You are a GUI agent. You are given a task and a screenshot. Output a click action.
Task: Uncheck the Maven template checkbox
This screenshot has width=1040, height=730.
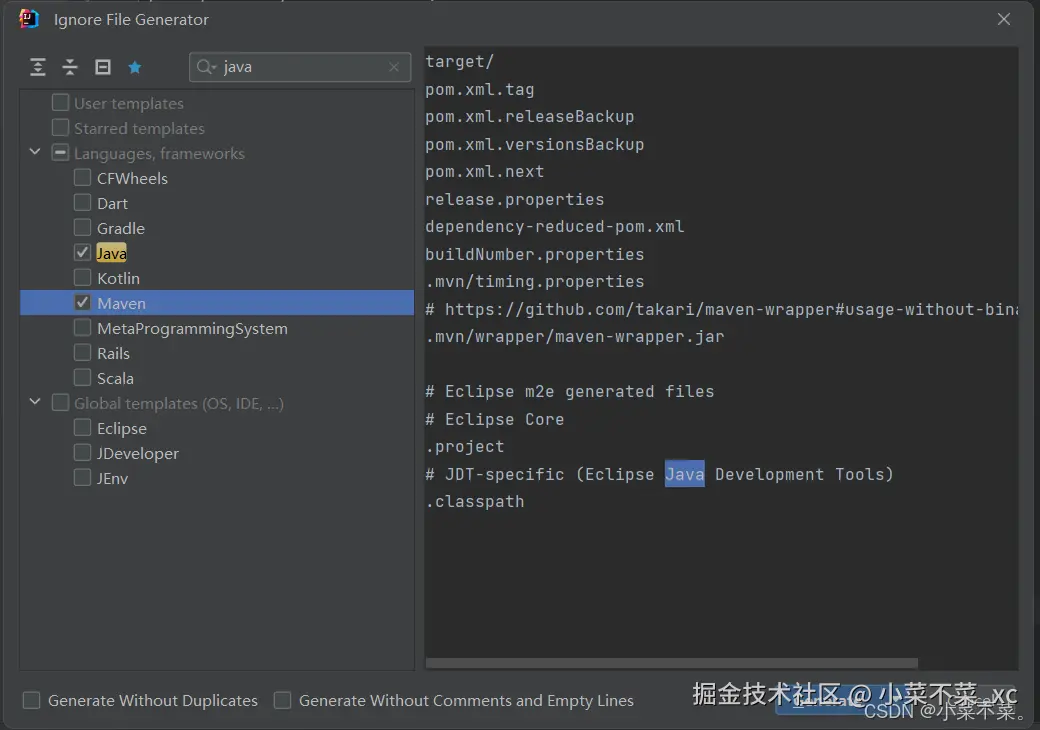pyautogui.click(x=82, y=302)
